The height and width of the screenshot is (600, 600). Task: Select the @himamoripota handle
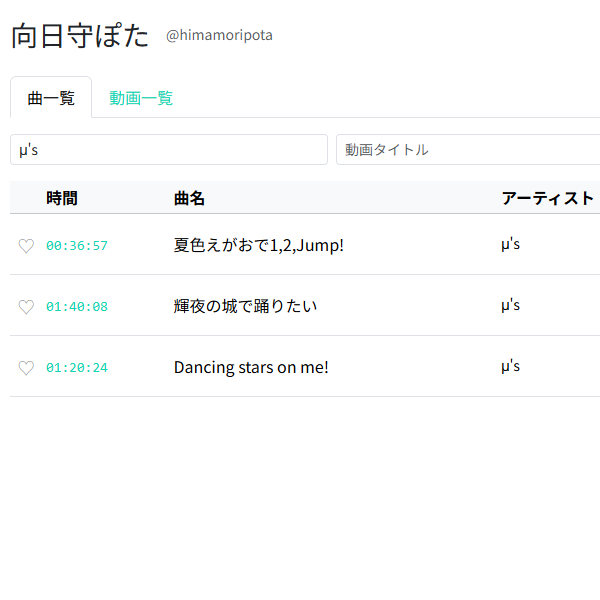219,35
